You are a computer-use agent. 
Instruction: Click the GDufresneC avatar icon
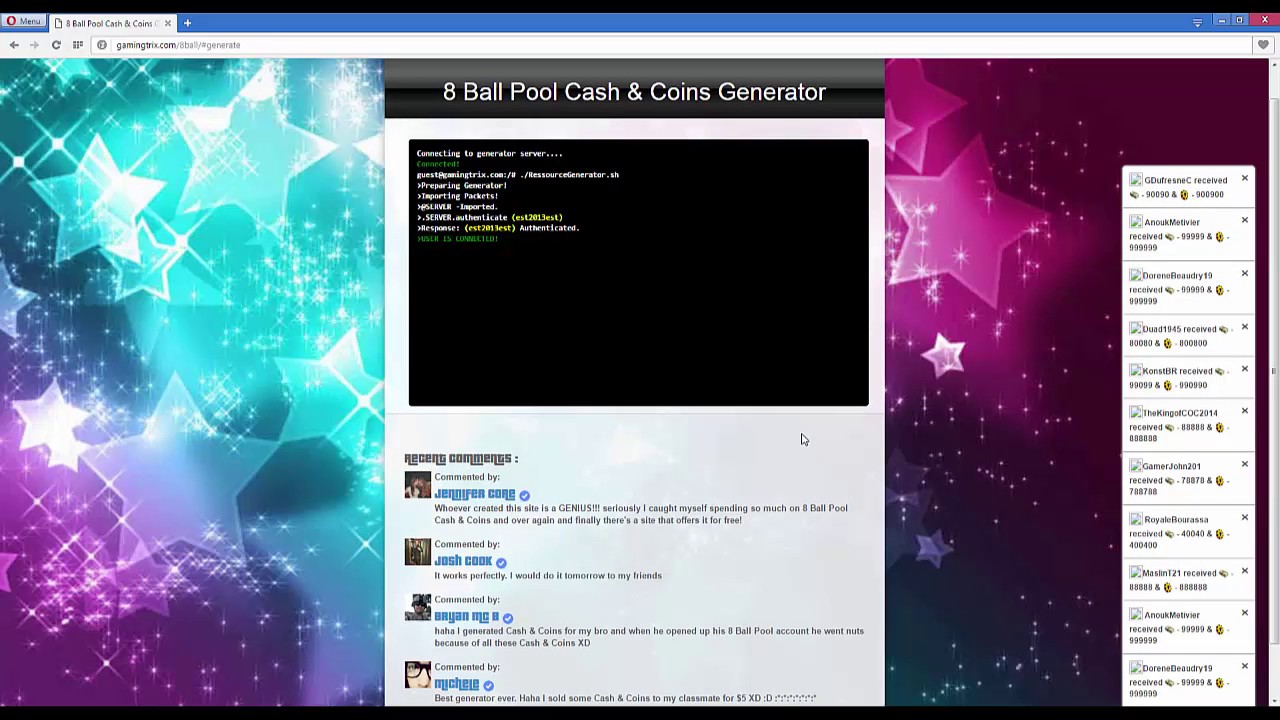[x=1136, y=180]
